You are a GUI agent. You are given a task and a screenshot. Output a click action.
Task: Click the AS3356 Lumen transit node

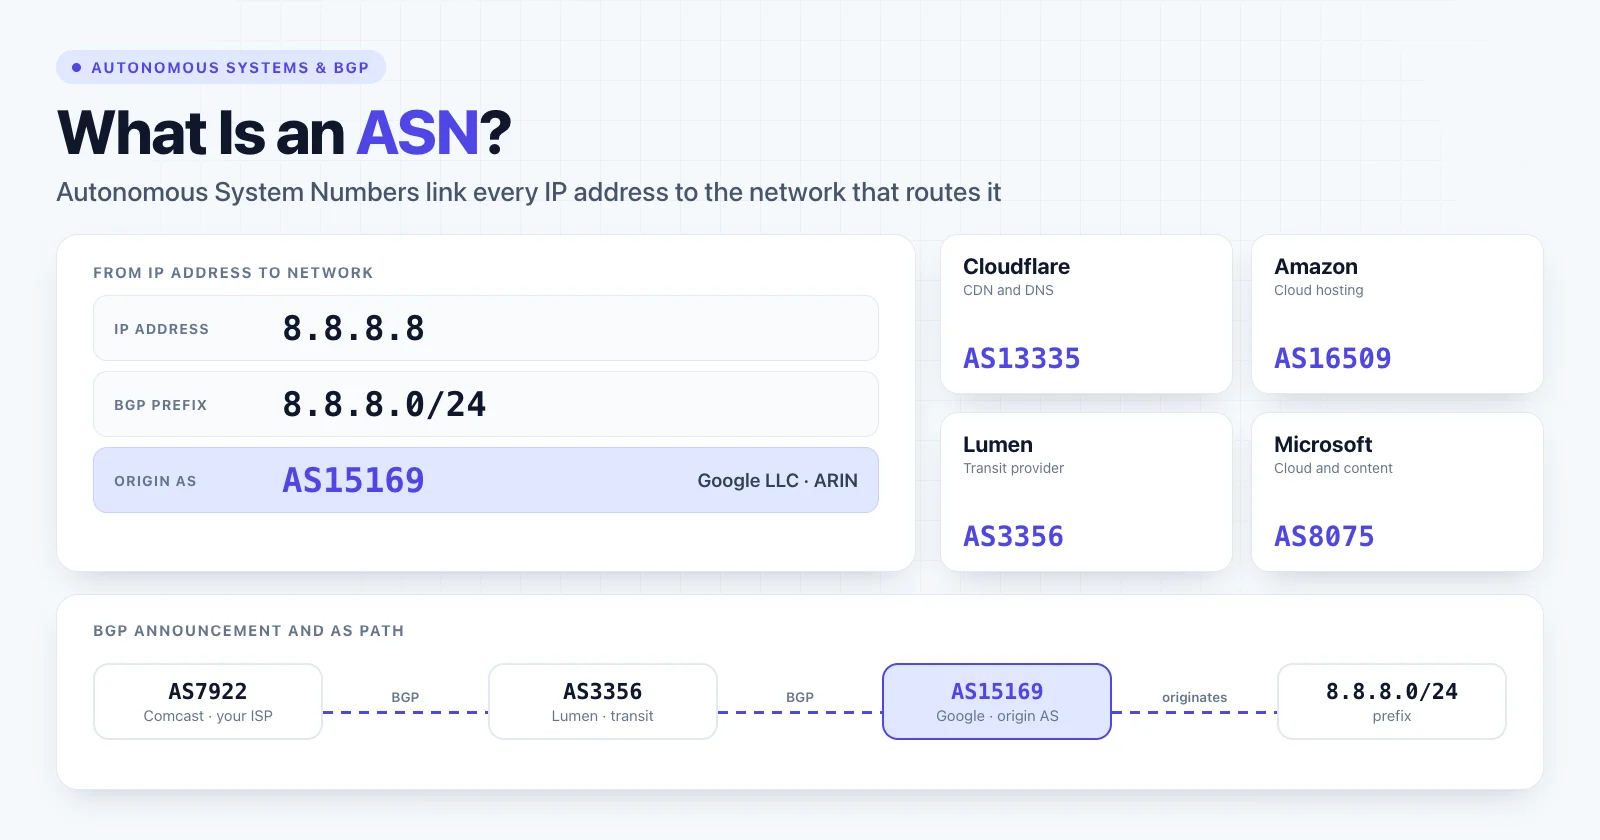pyautogui.click(x=603, y=702)
